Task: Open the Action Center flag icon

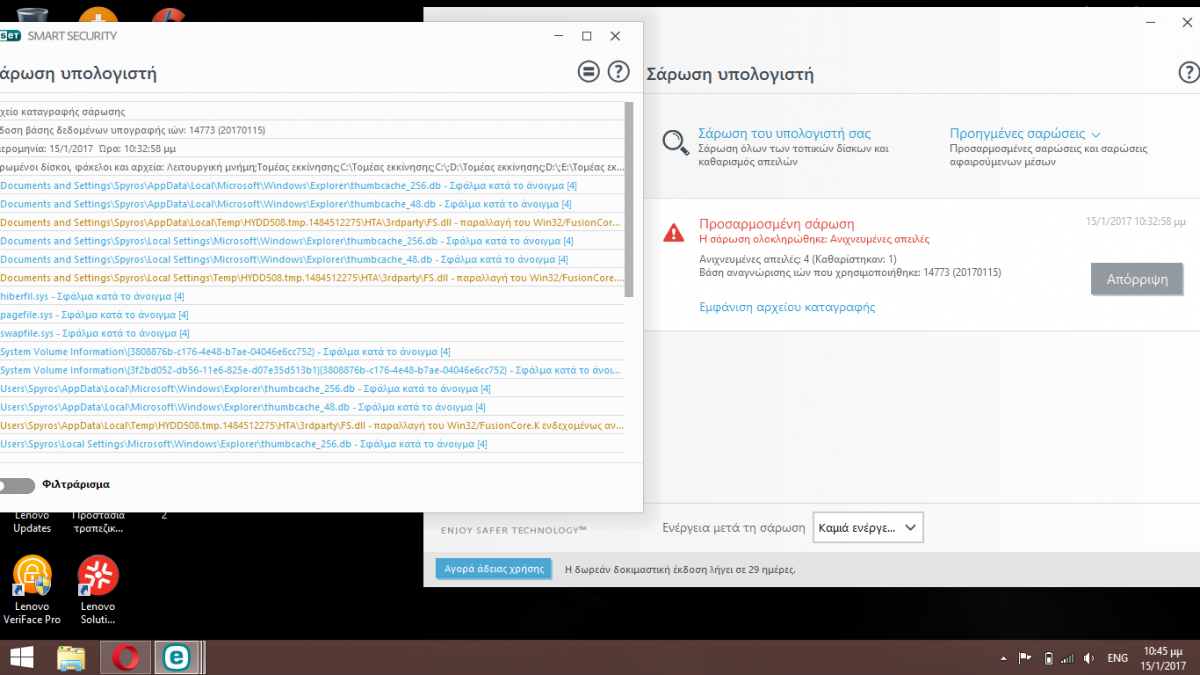Action: coord(1025,658)
